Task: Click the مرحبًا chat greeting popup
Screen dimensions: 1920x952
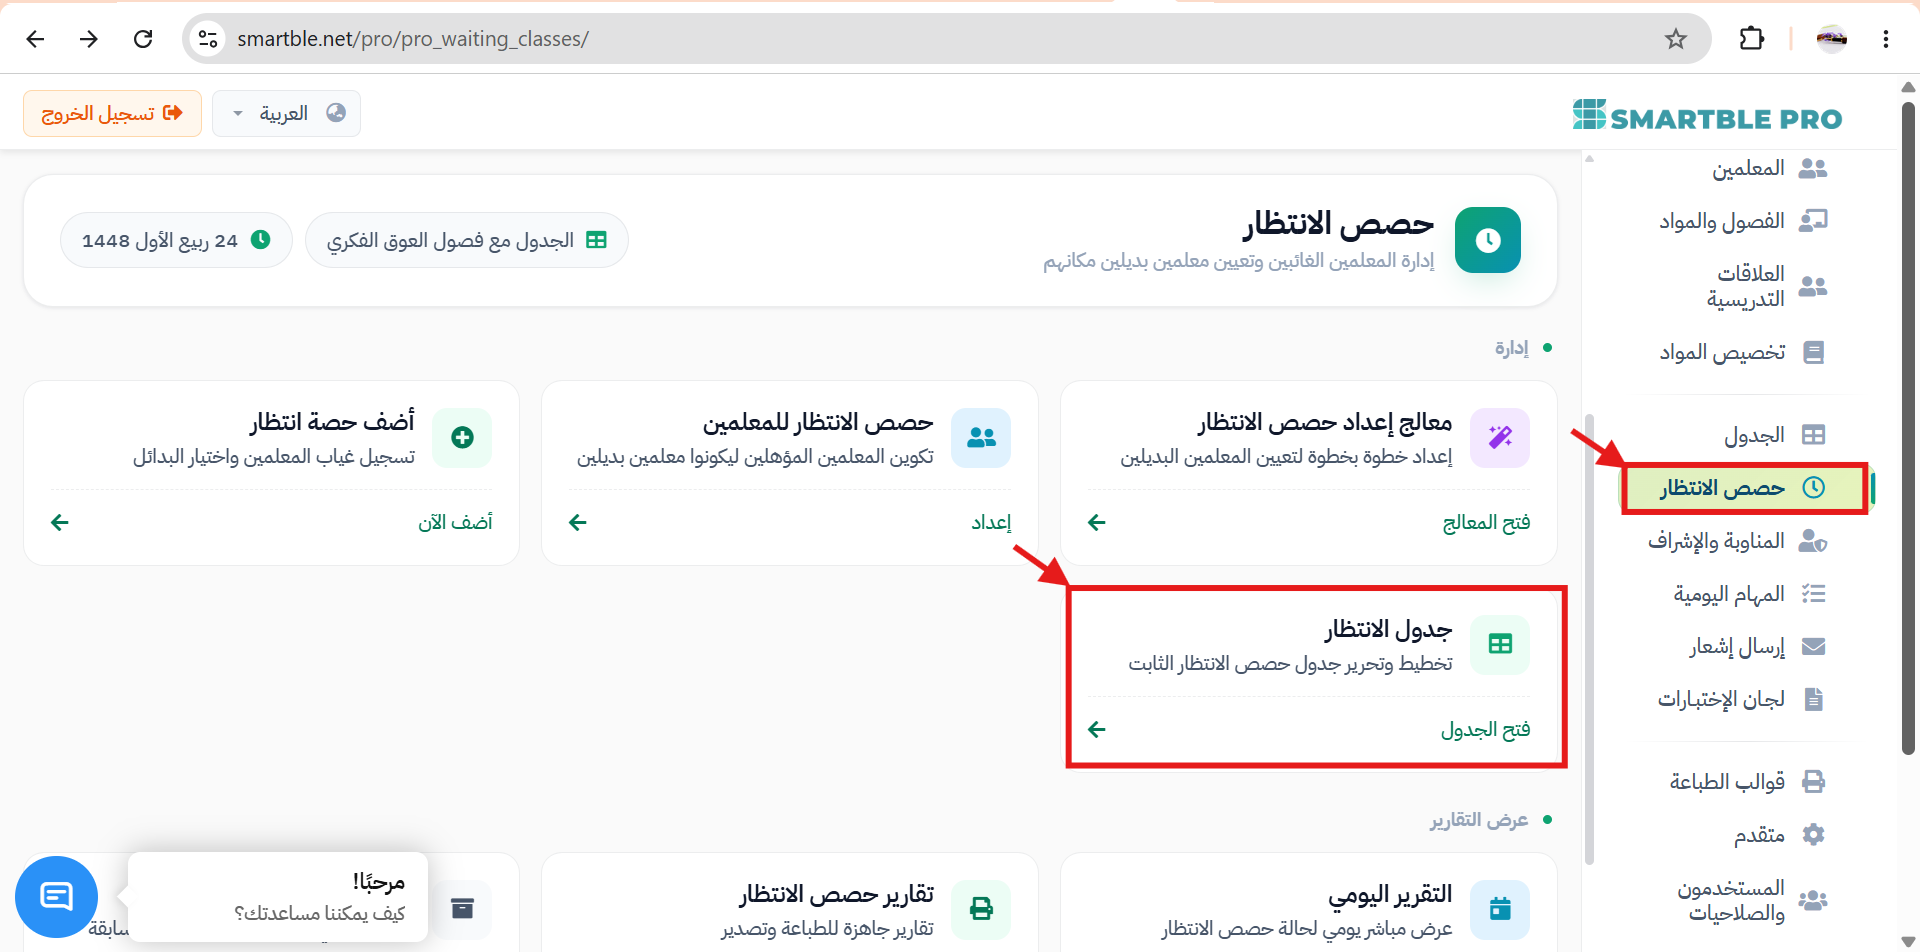Action: click(278, 897)
